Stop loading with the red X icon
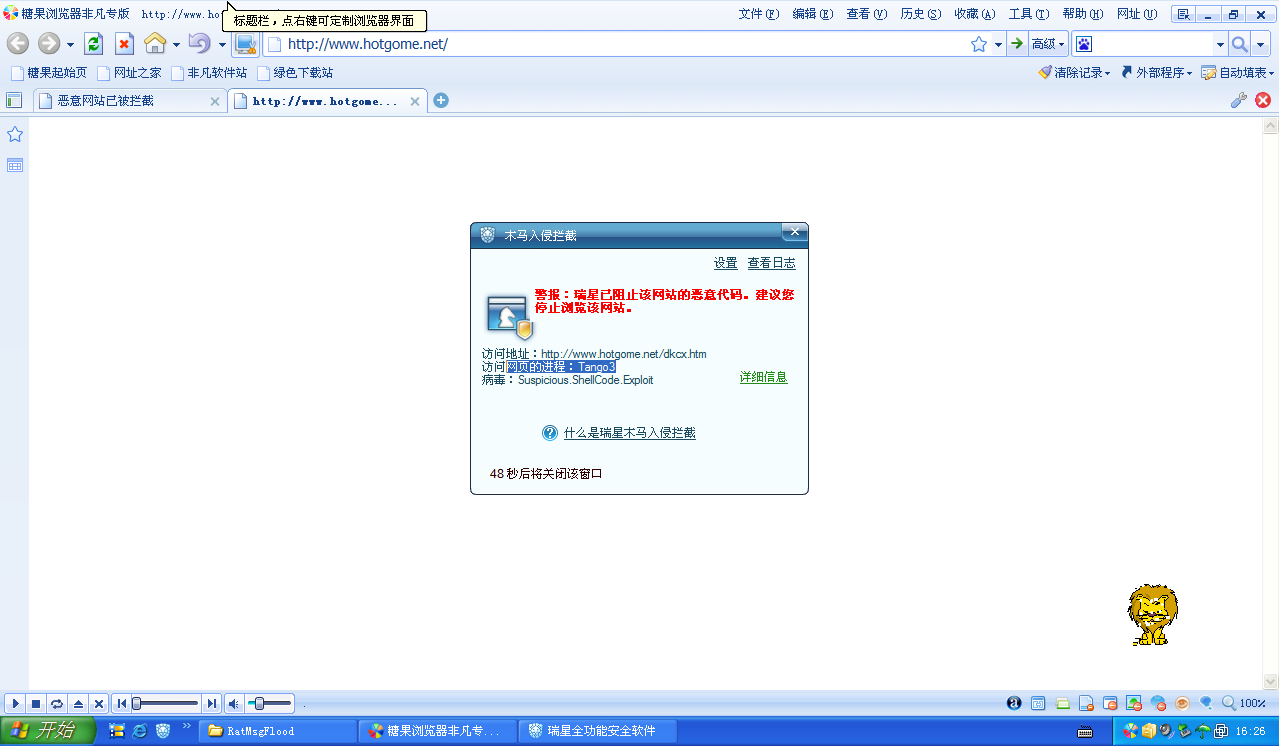 (124, 44)
